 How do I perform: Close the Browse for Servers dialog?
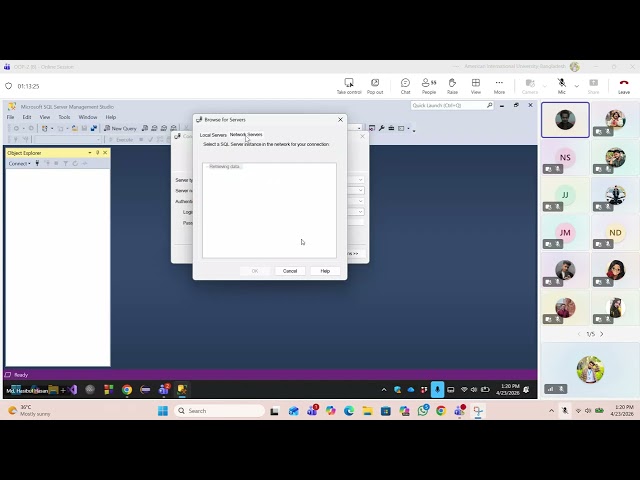click(x=340, y=120)
